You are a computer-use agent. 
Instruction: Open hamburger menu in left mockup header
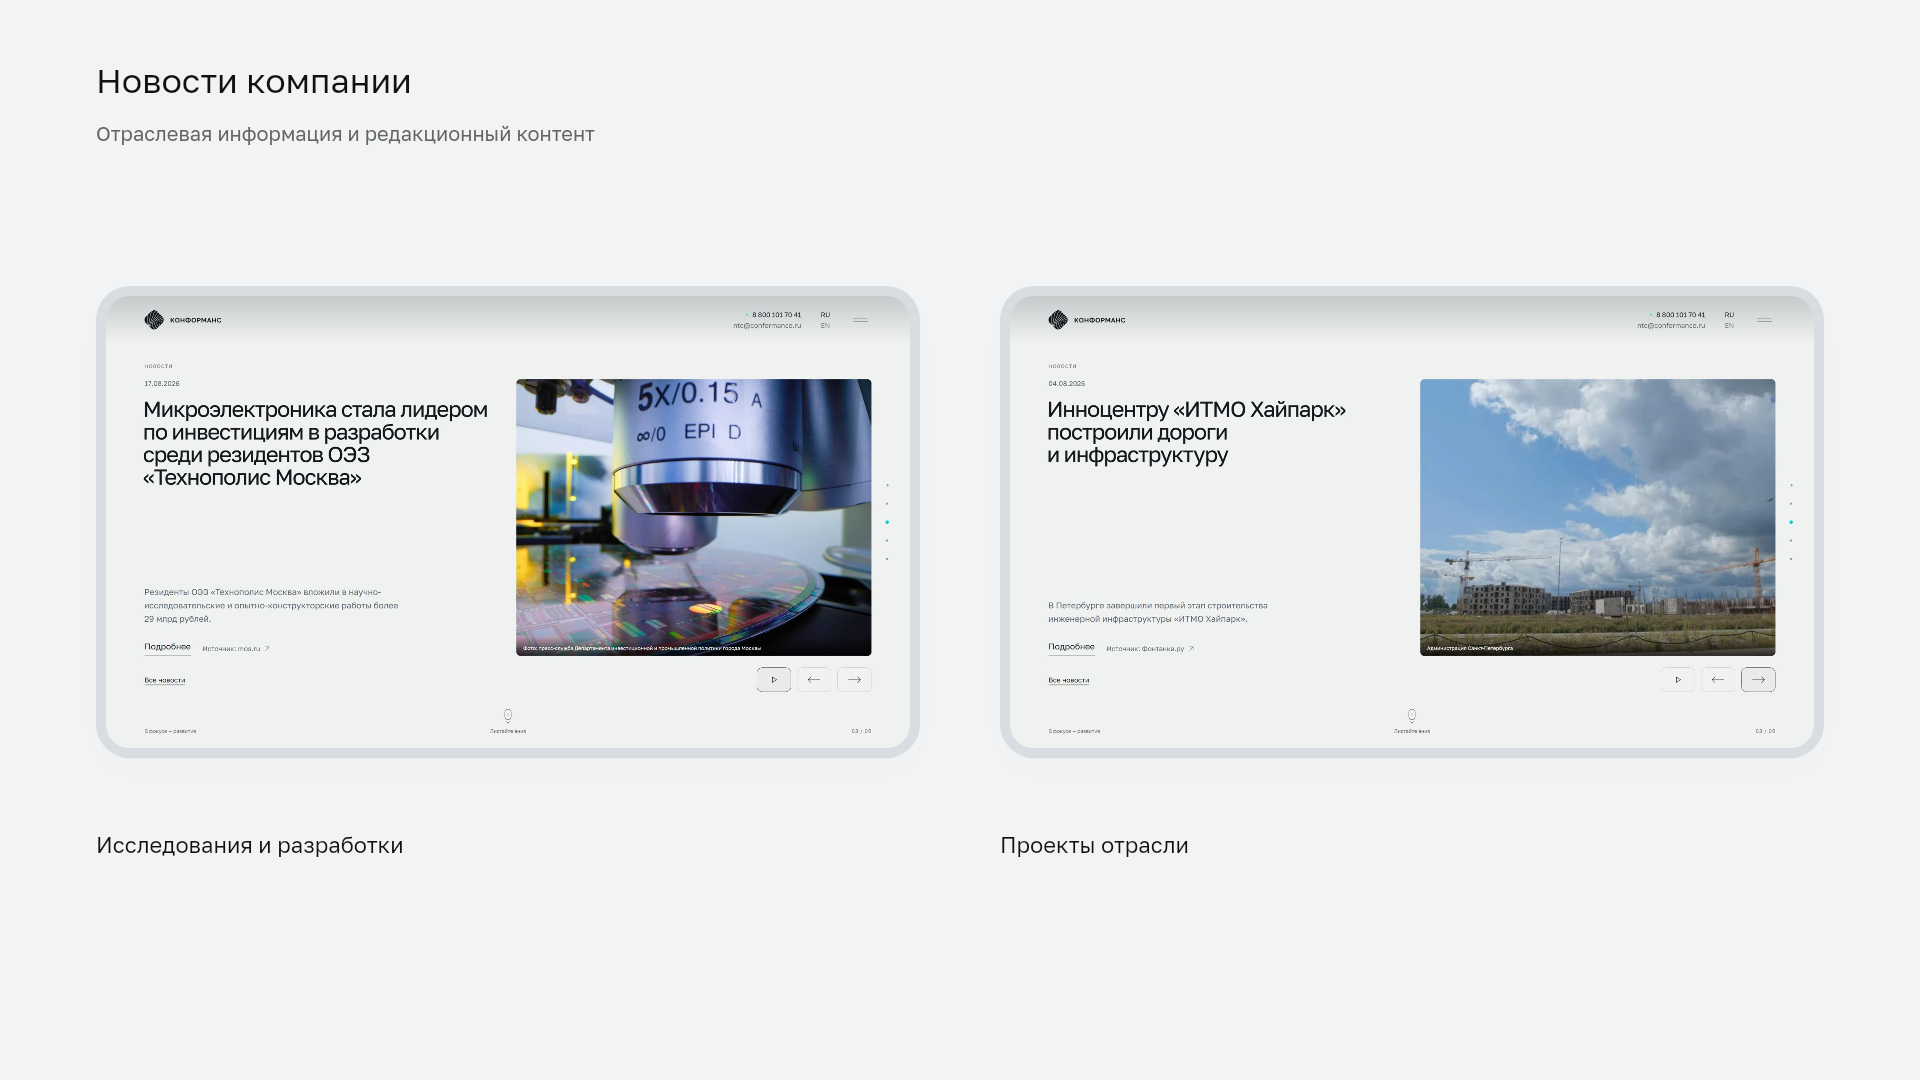pyautogui.click(x=860, y=320)
